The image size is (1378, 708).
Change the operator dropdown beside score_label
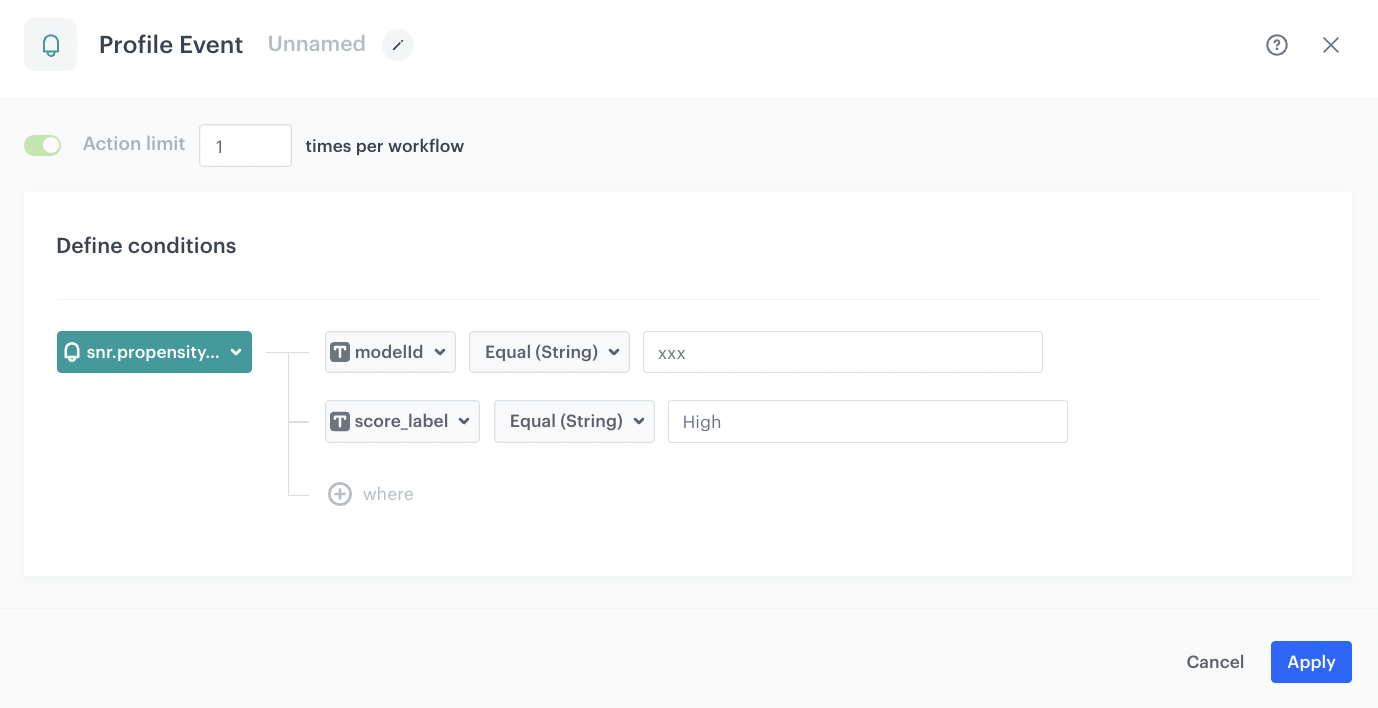click(x=574, y=421)
